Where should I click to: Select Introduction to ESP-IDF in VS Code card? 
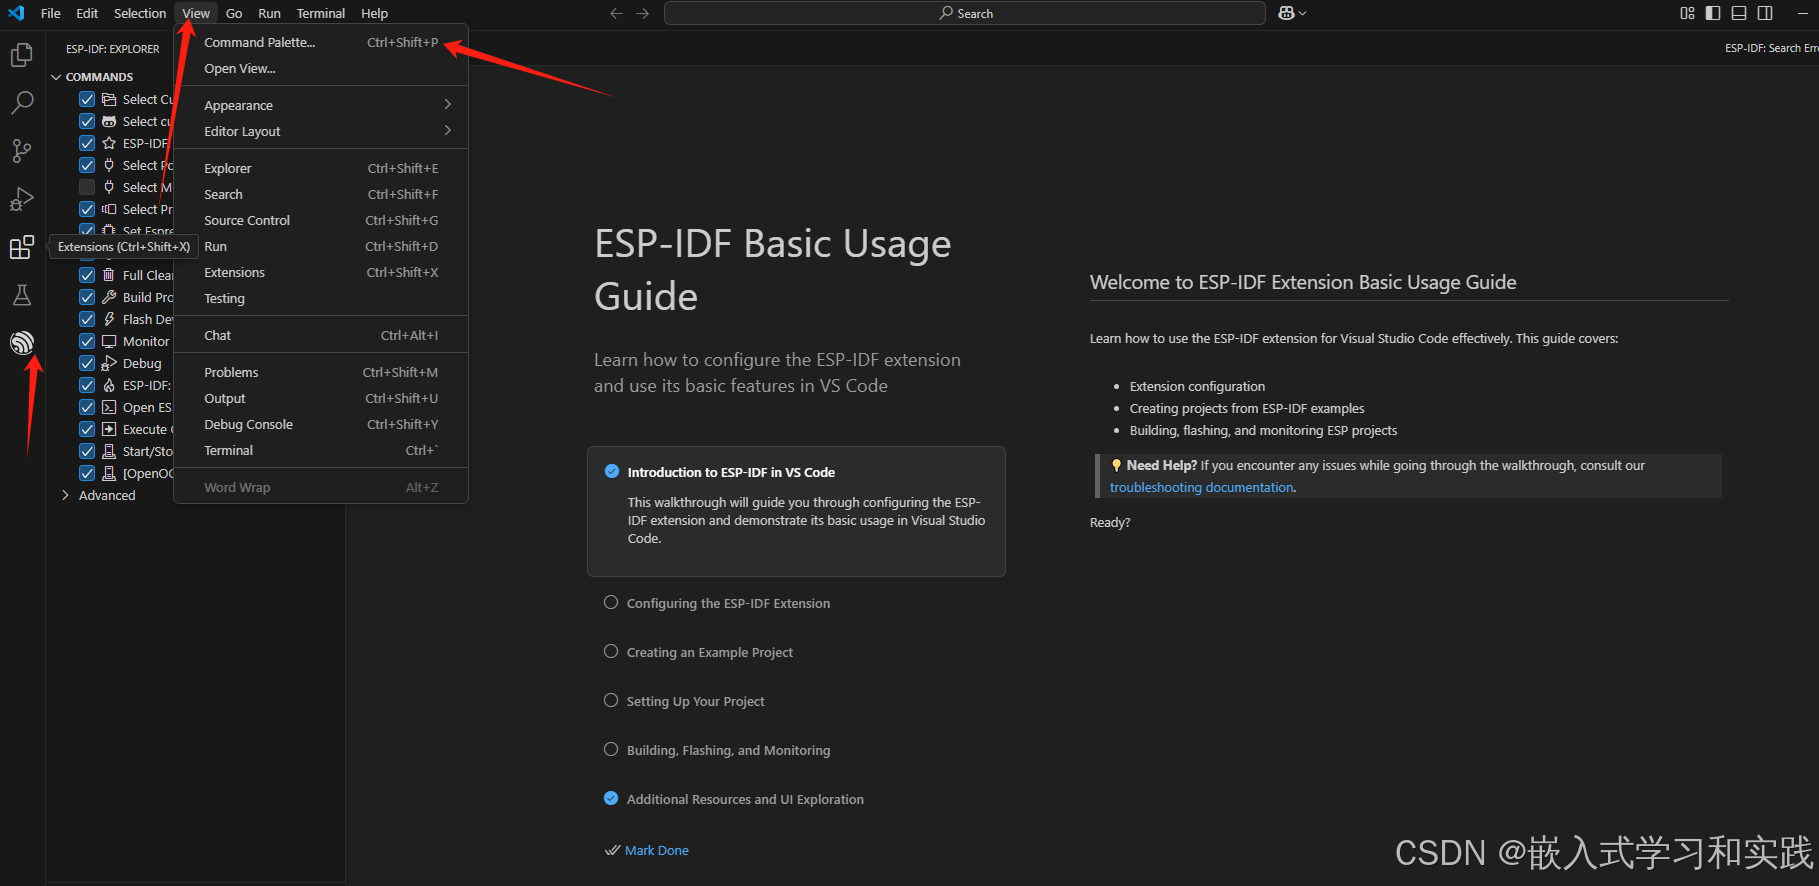click(796, 511)
